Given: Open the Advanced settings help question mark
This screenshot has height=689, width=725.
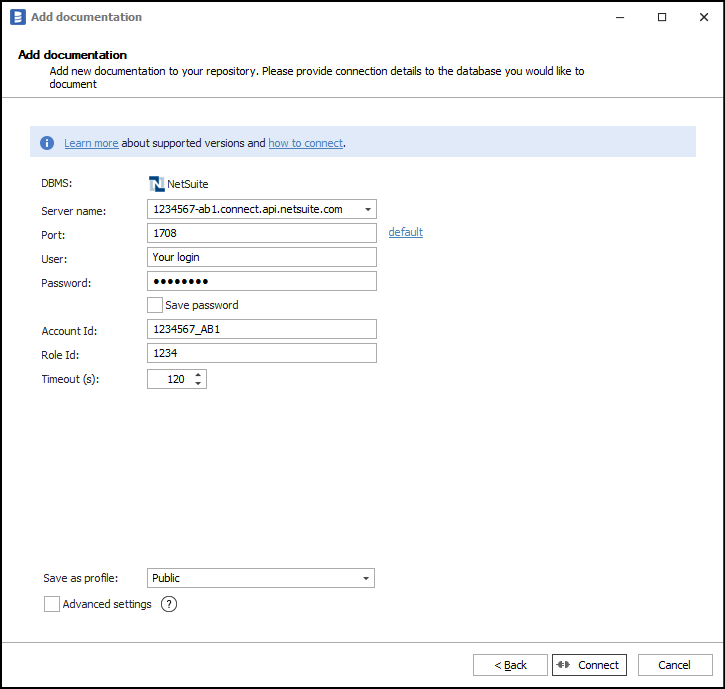Looking at the screenshot, I should point(169,604).
